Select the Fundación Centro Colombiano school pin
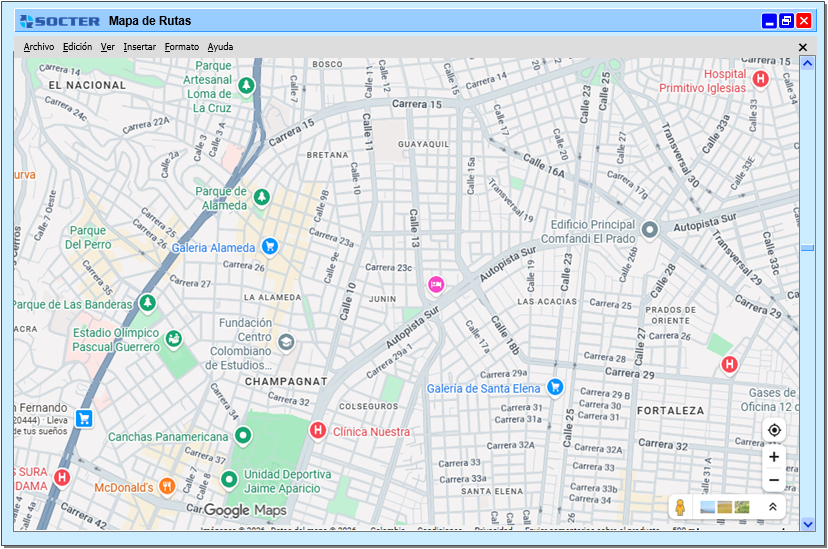 286,342
